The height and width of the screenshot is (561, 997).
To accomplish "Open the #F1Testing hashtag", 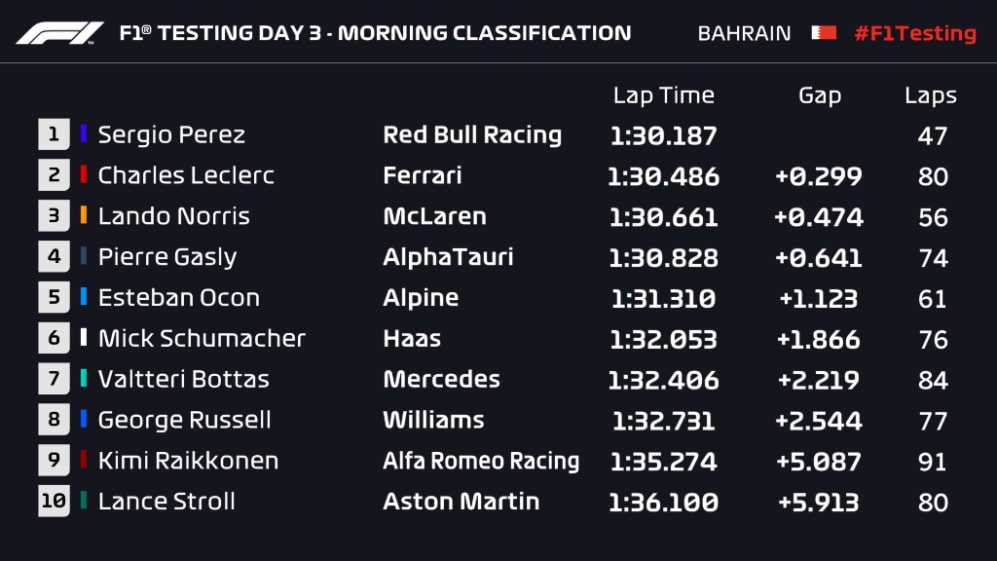I will tap(915, 33).
